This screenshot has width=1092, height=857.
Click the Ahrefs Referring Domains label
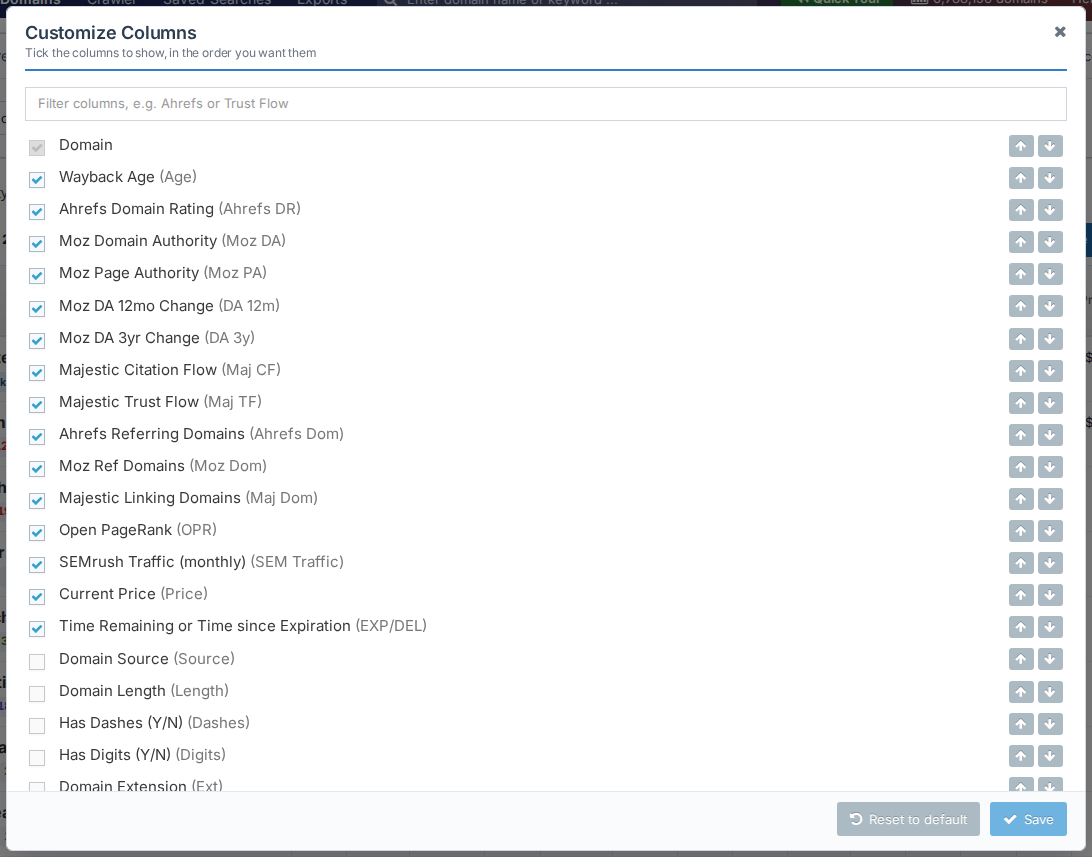click(201, 434)
